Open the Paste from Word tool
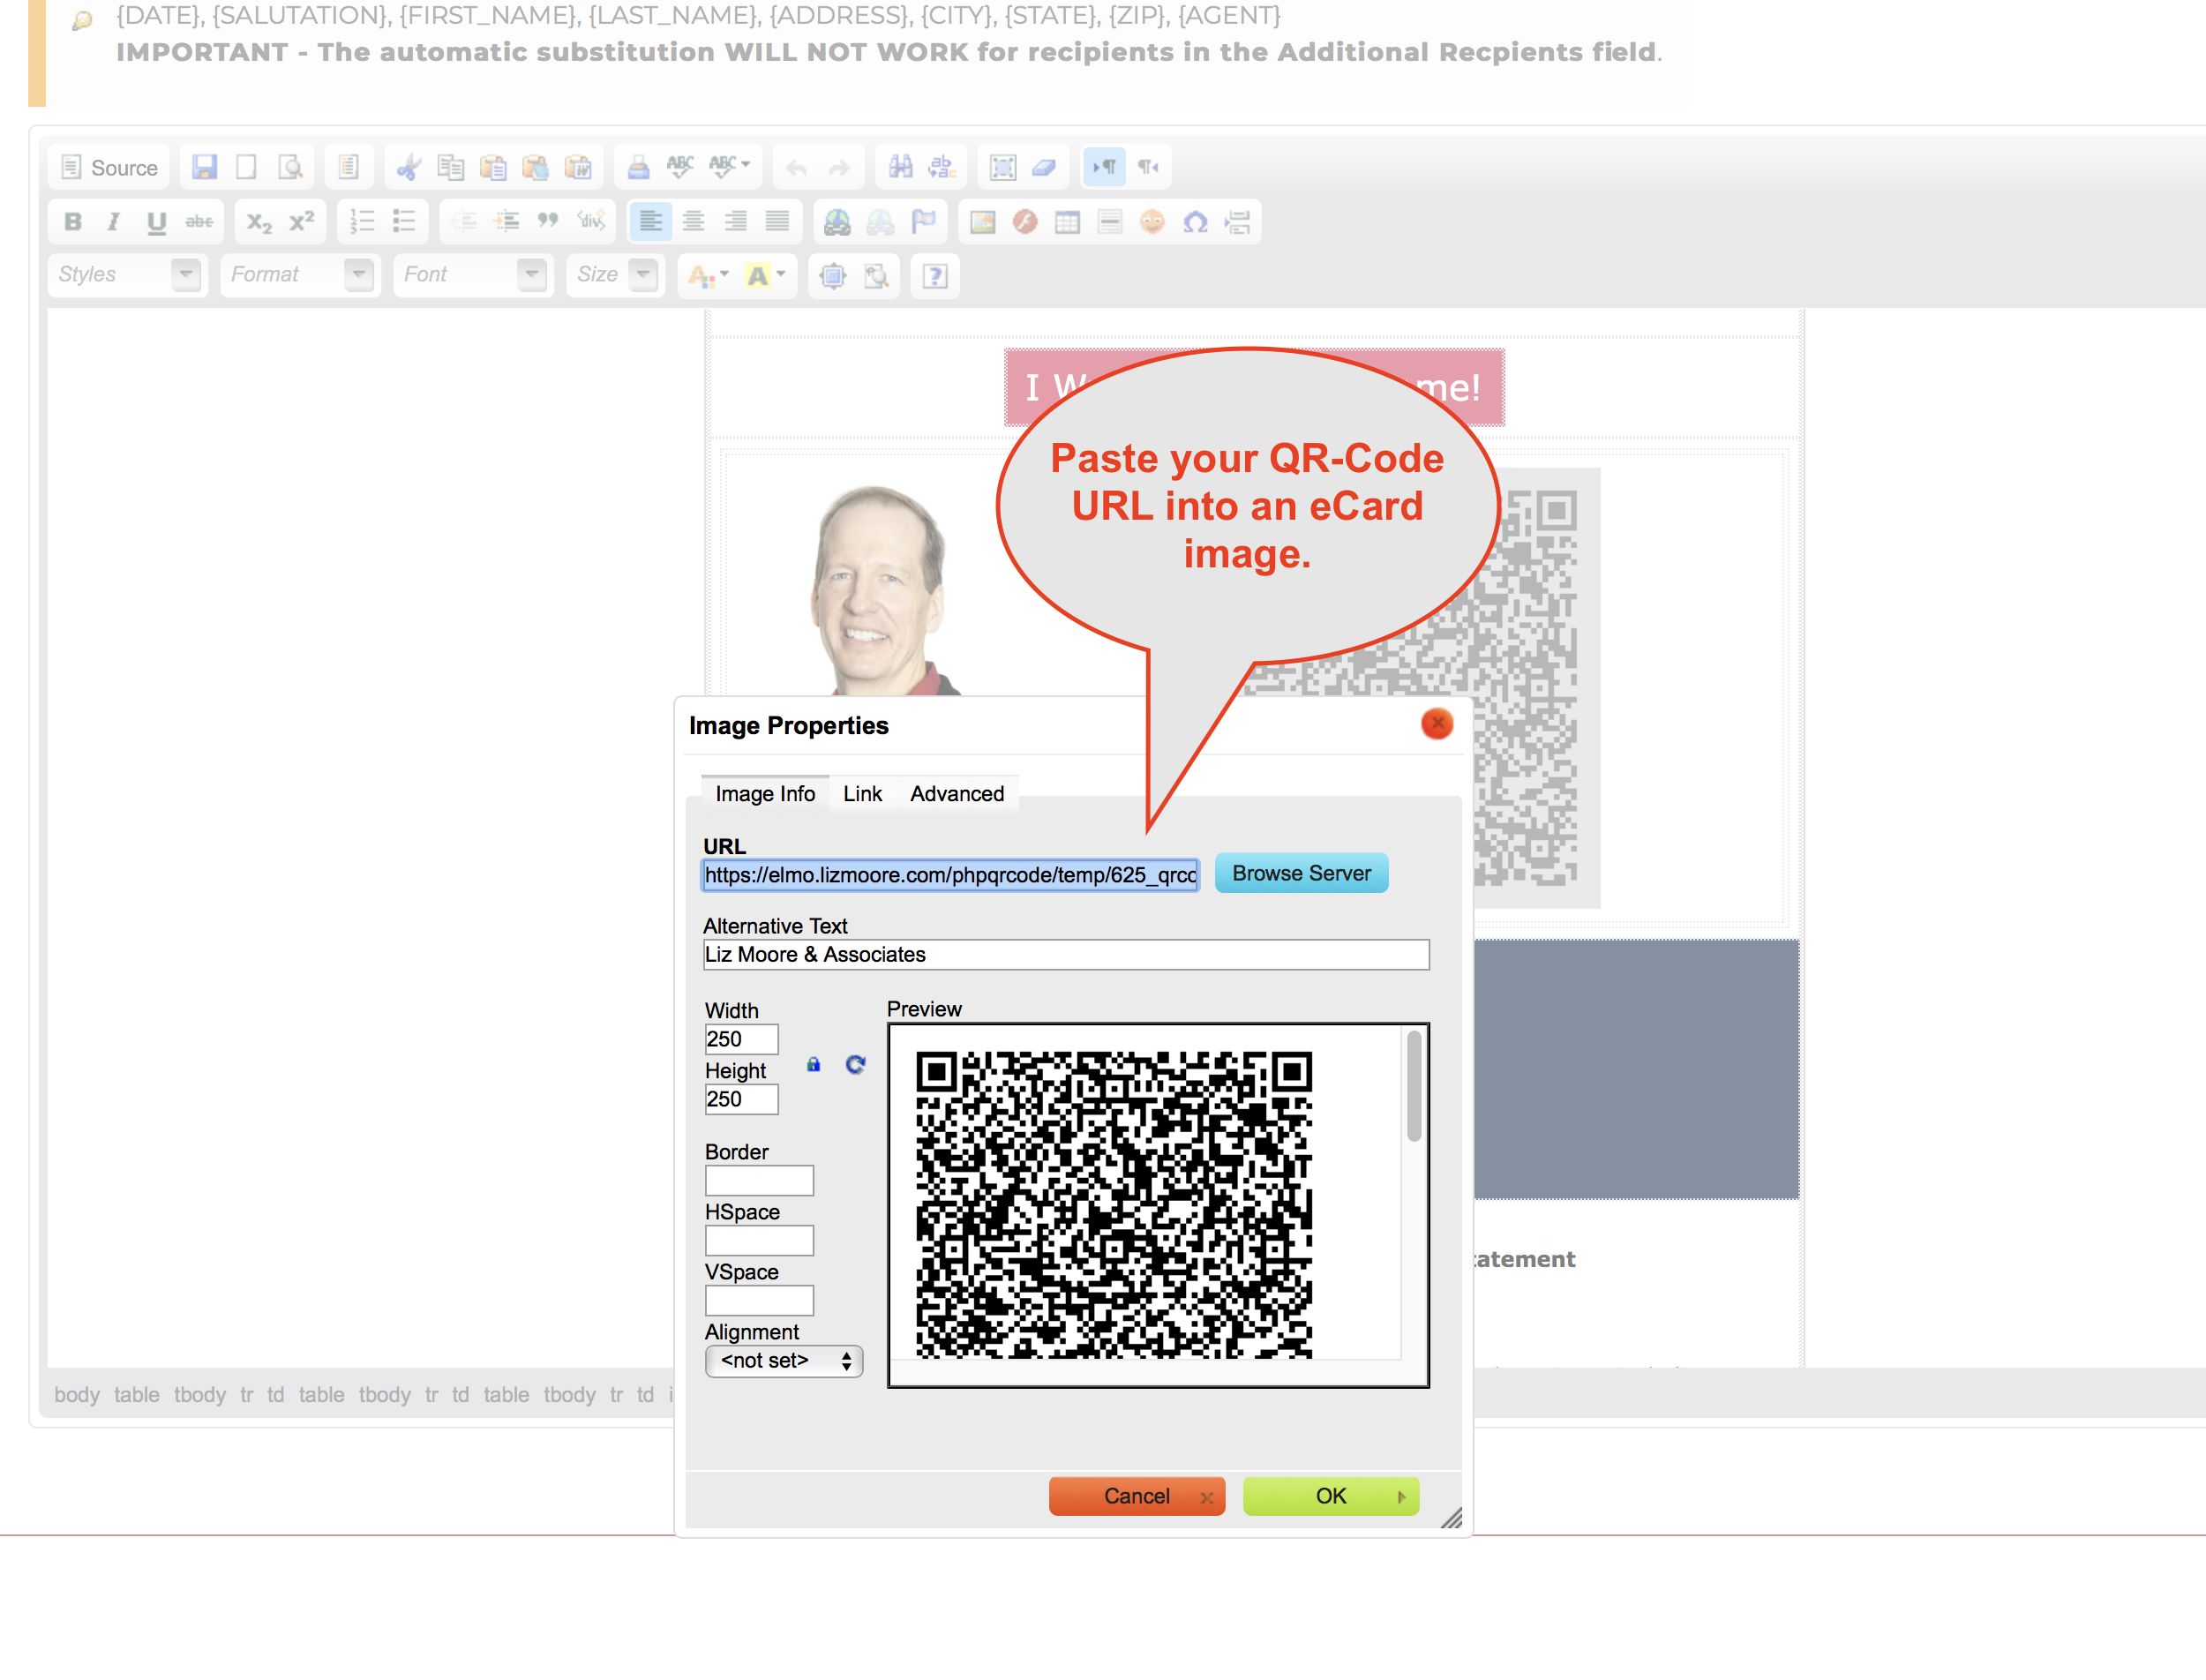This screenshot has height=1680, width=2206. [x=578, y=167]
